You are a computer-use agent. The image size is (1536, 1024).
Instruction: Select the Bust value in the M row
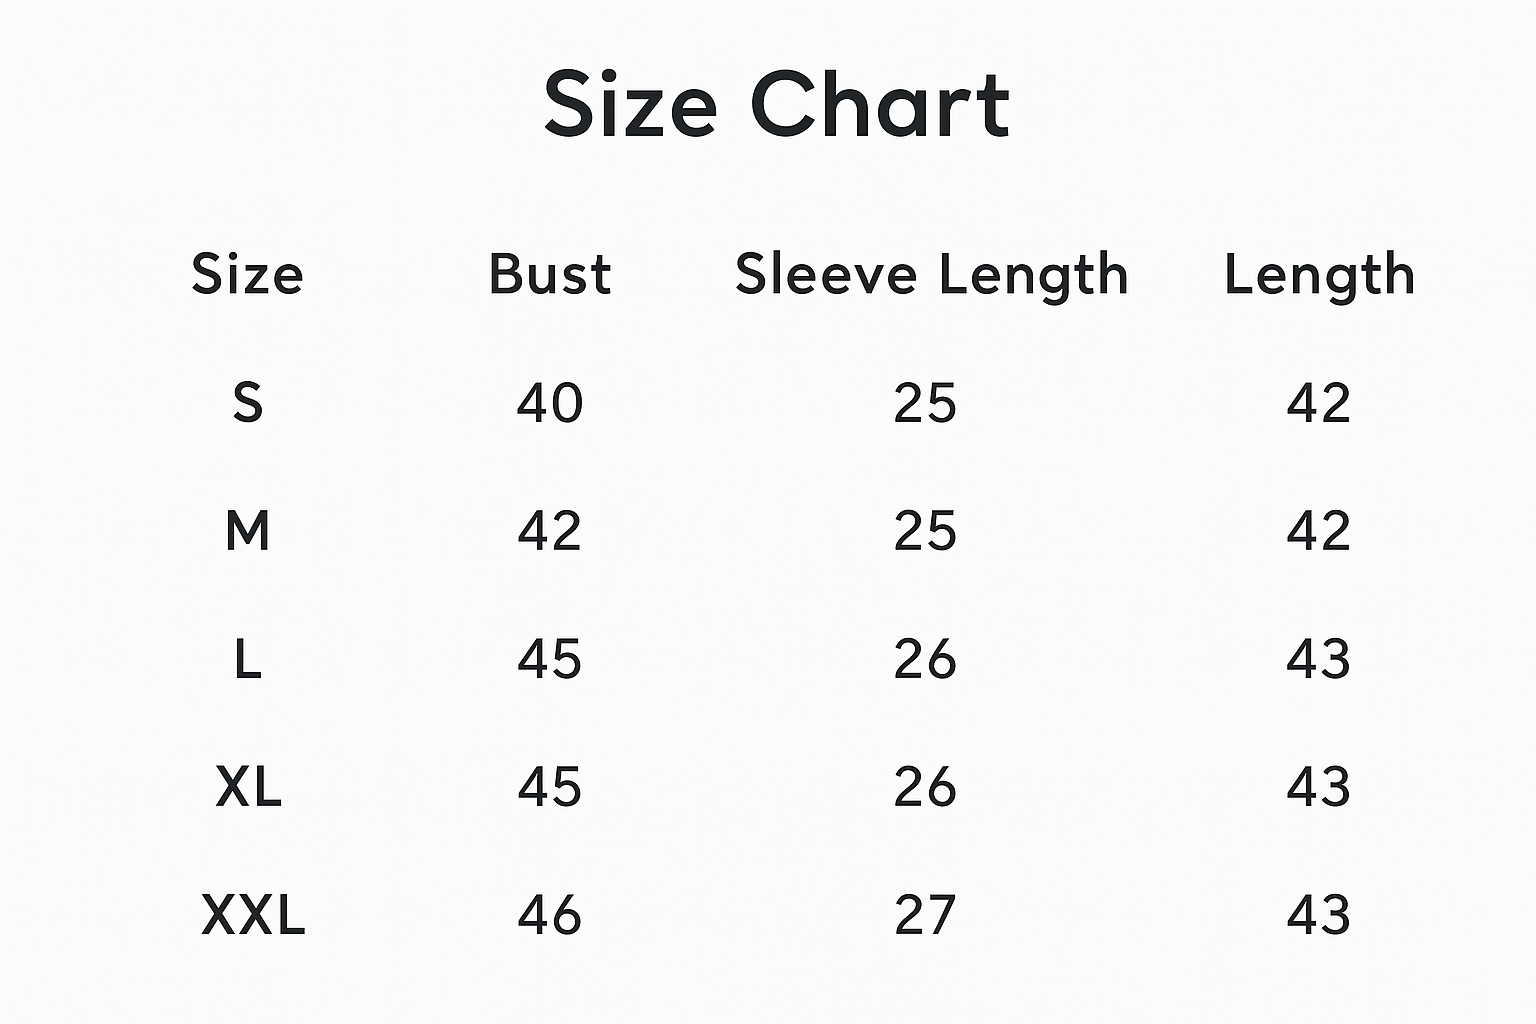click(550, 531)
